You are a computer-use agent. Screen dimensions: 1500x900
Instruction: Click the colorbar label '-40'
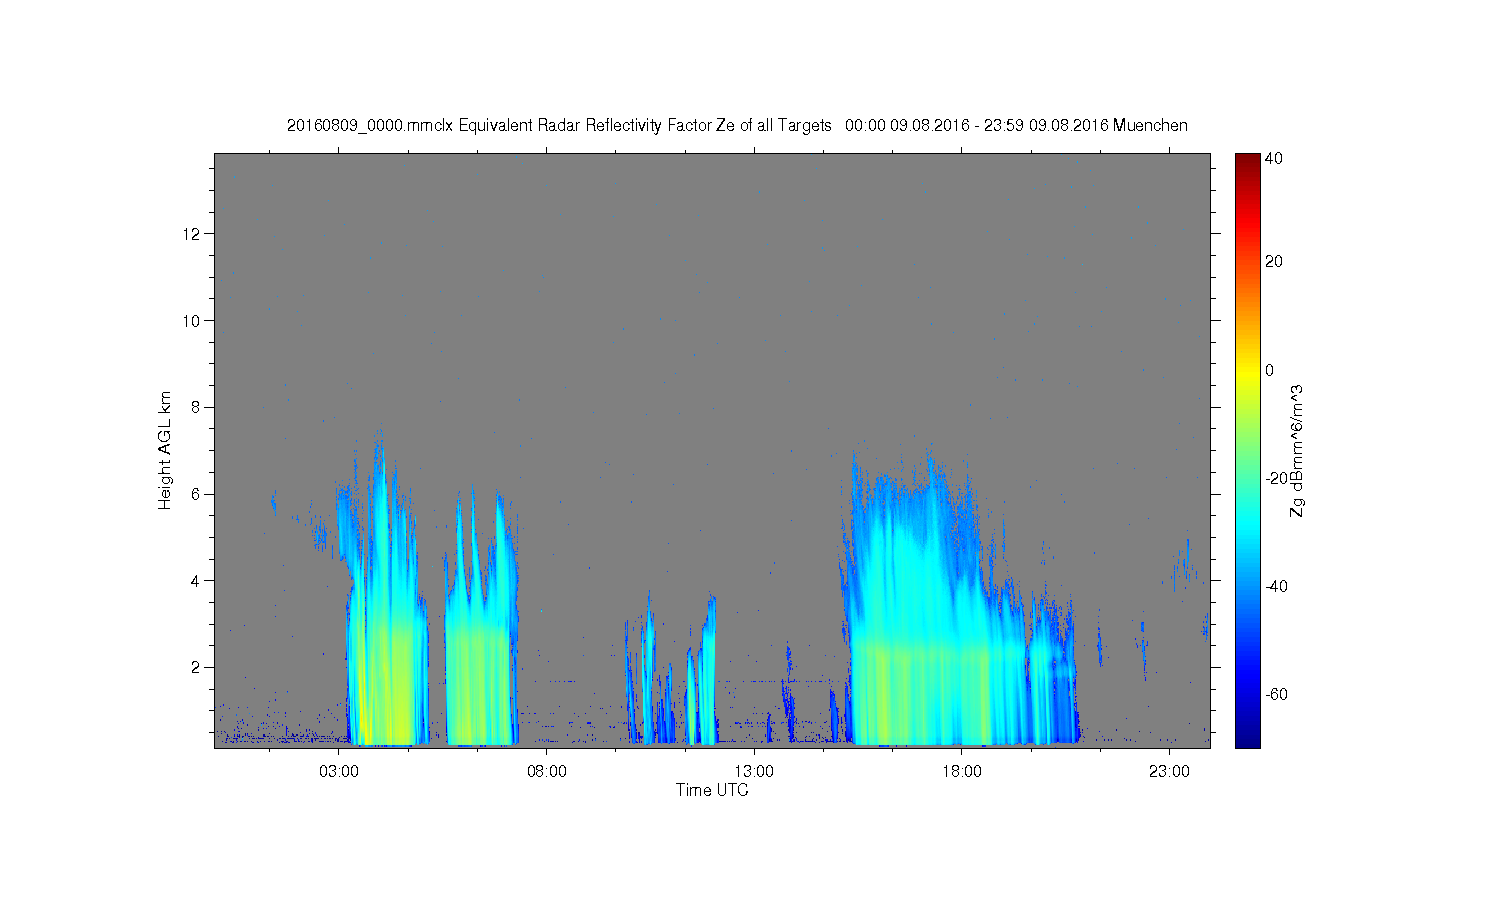[1276, 586]
